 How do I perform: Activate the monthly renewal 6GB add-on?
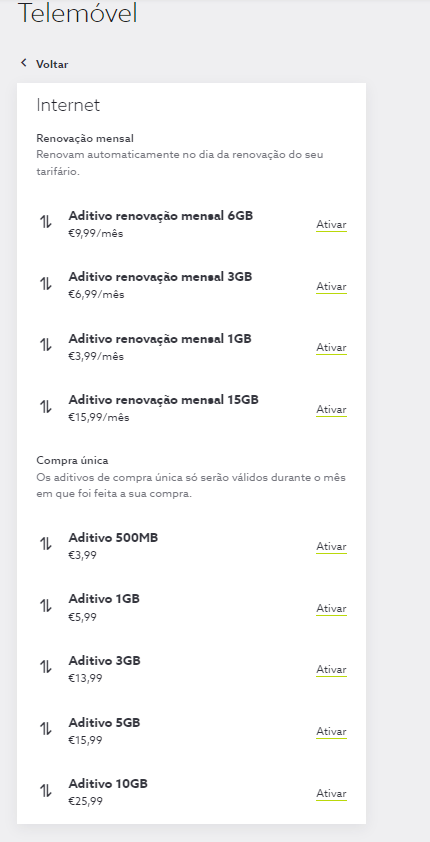[x=331, y=224]
